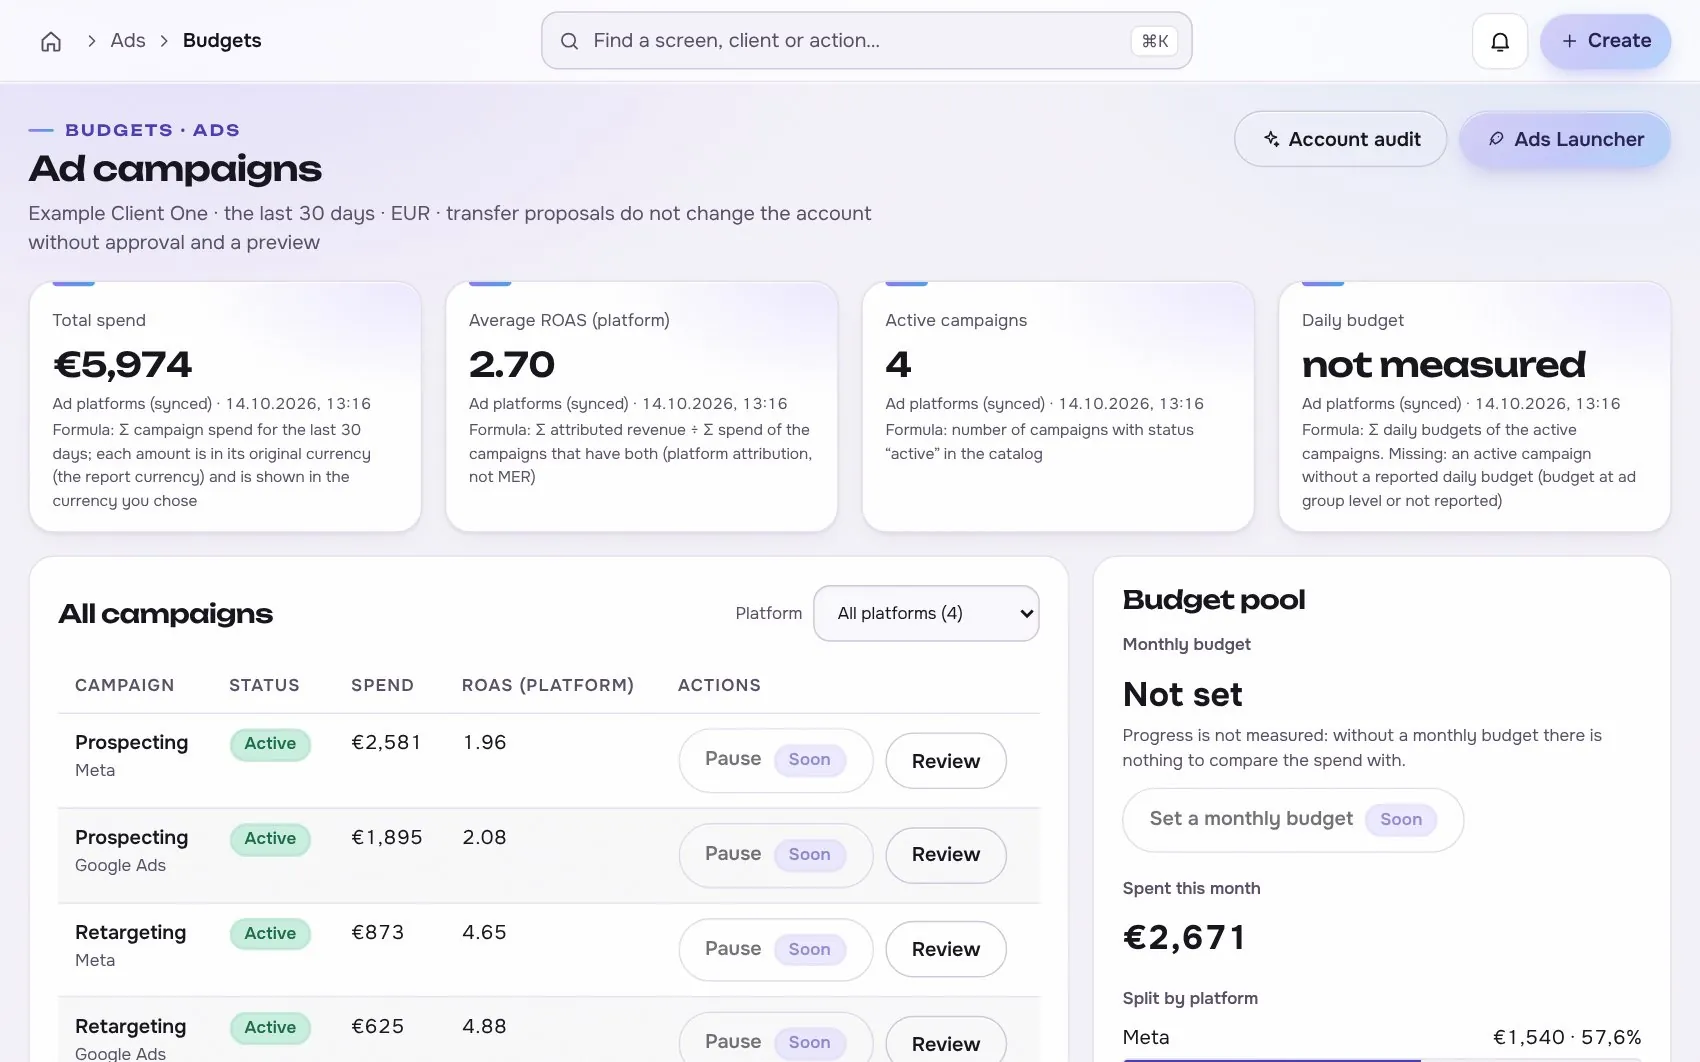Pause the Retargeting Meta campaign
The width and height of the screenshot is (1700, 1062).
tap(775, 950)
